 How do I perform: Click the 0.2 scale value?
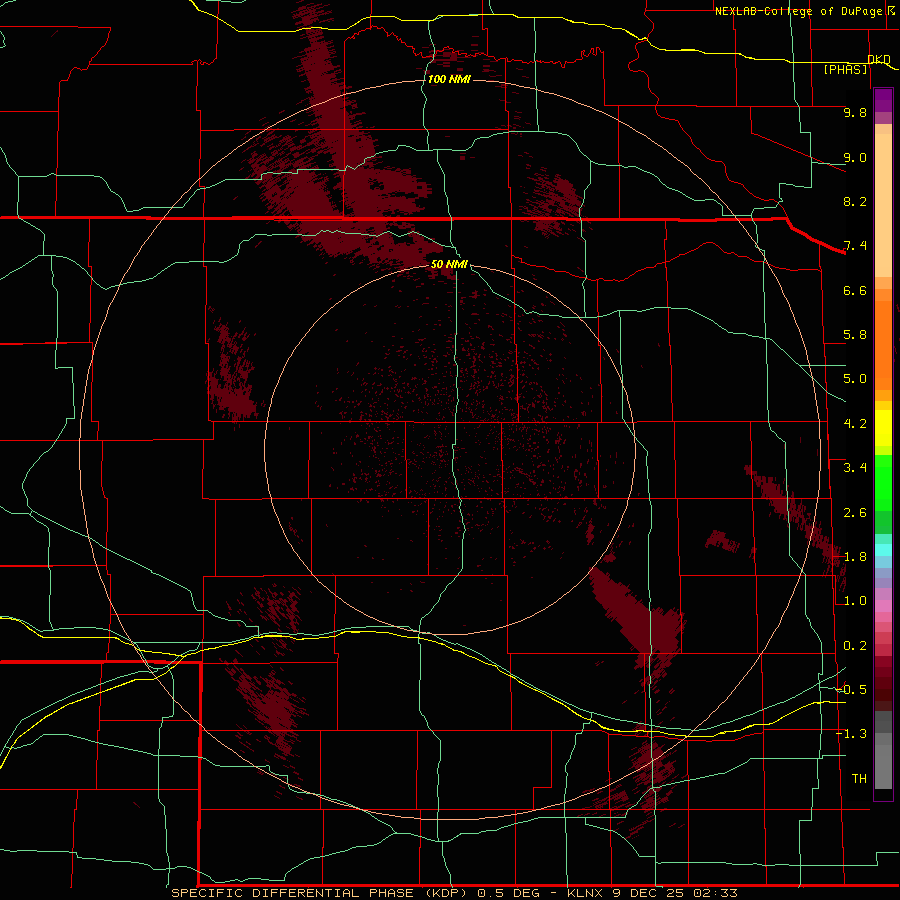coord(855,646)
